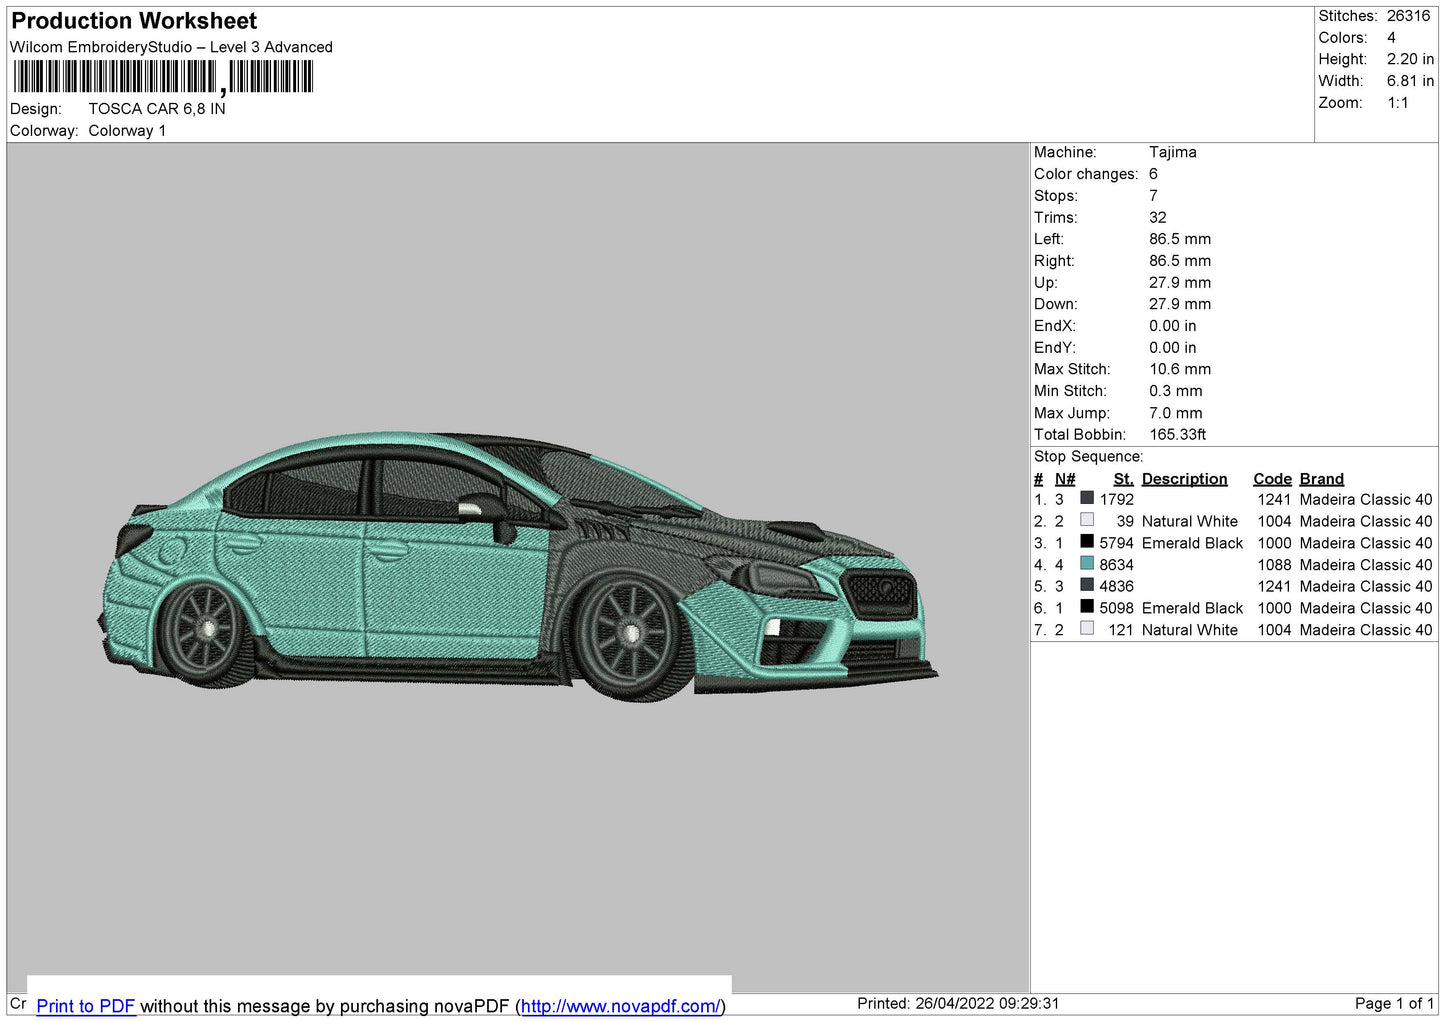Click the teal swatch for stop 4 (8634)
This screenshot has width=1445, height=1021.
pos(1087,564)
